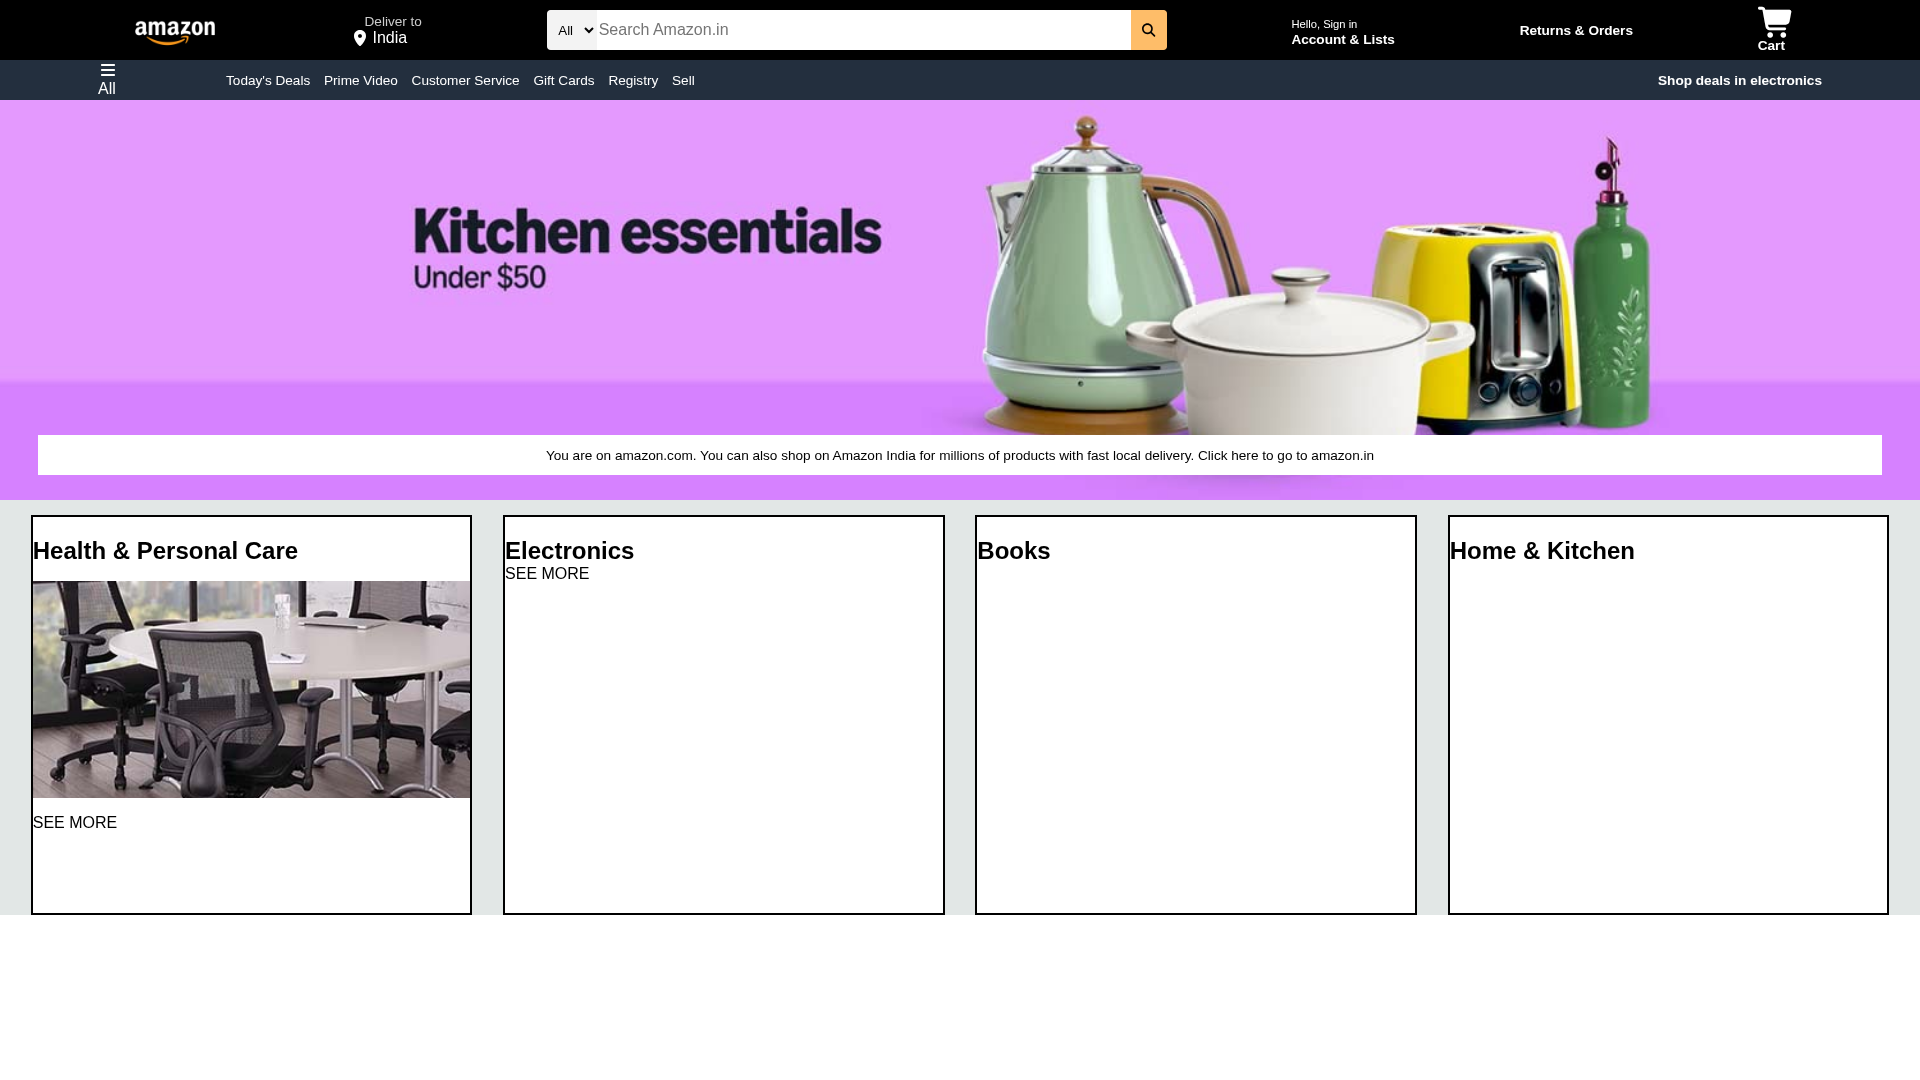Click the magnifier search button
The width and height of the screenshot is (1920, 1080).
click(x=1148, y=30)
